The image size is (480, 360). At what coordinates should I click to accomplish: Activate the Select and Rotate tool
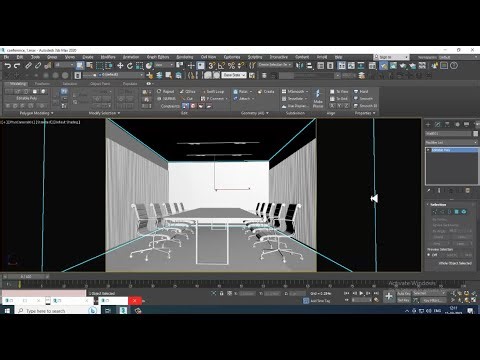click(x=130, y=66)
